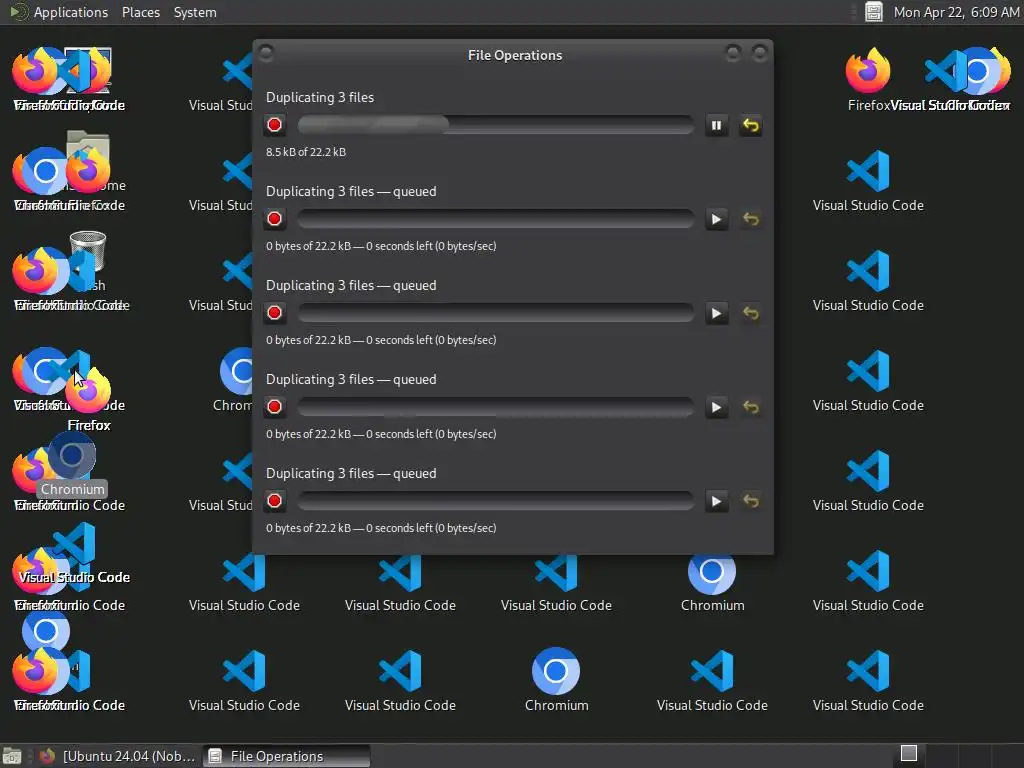
Task: Click the File Operations dialog title
Action: (515, 56)
